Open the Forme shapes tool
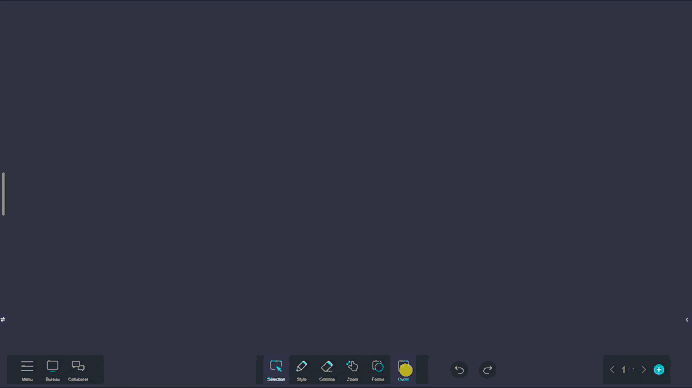Image resolution: width=692 pixels, height=388 pixels. coord(378,369)
